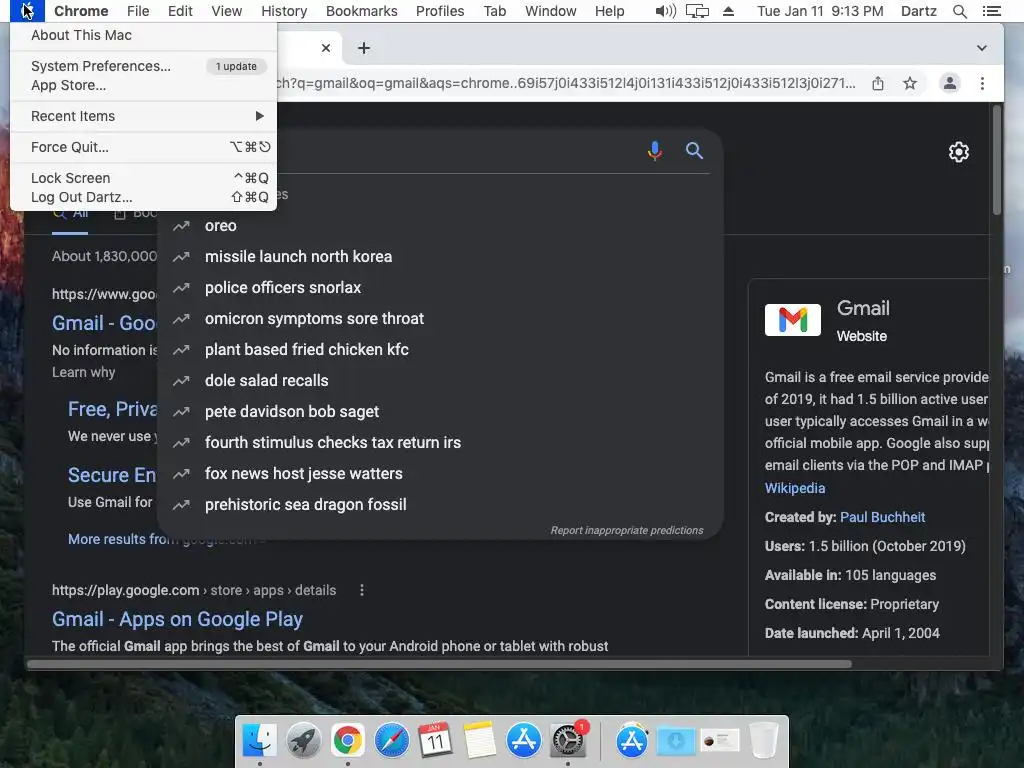Open the Profiles menu
1024x768 pixels.
tap(440, 11)
